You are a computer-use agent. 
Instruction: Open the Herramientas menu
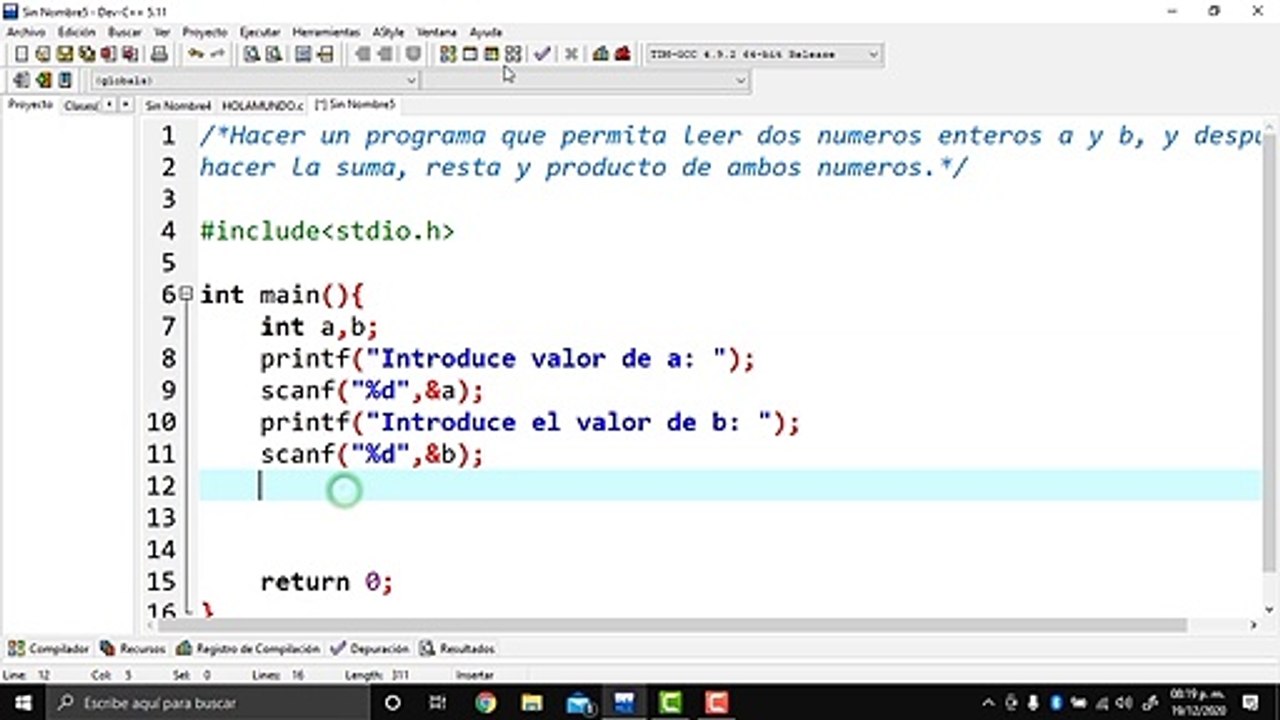click(326, 32)
